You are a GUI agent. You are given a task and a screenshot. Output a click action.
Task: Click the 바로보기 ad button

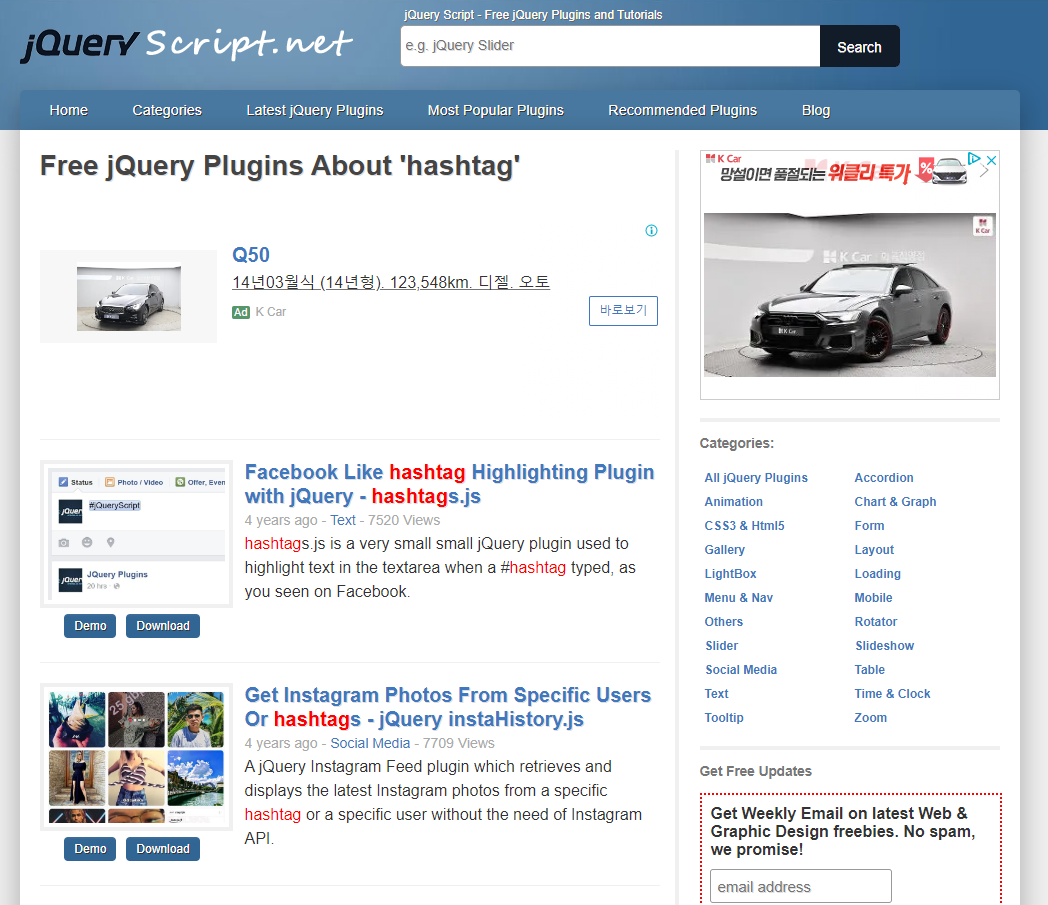623,311
